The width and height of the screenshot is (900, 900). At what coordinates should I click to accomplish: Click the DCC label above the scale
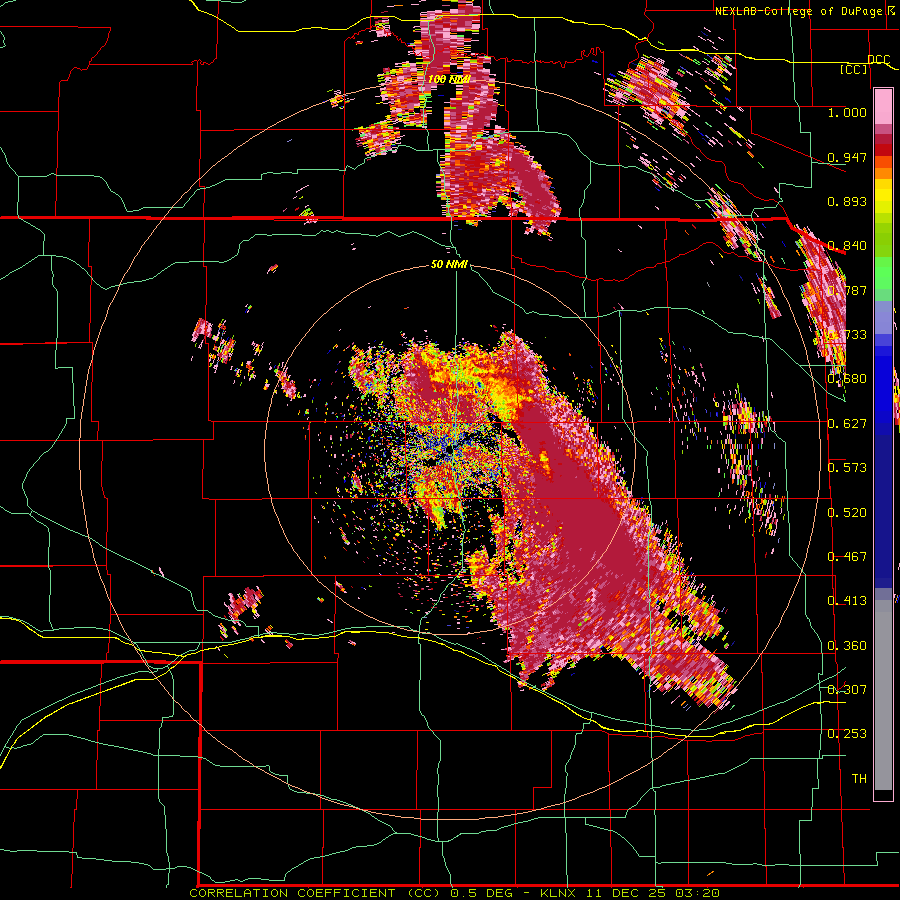point(878,59)
